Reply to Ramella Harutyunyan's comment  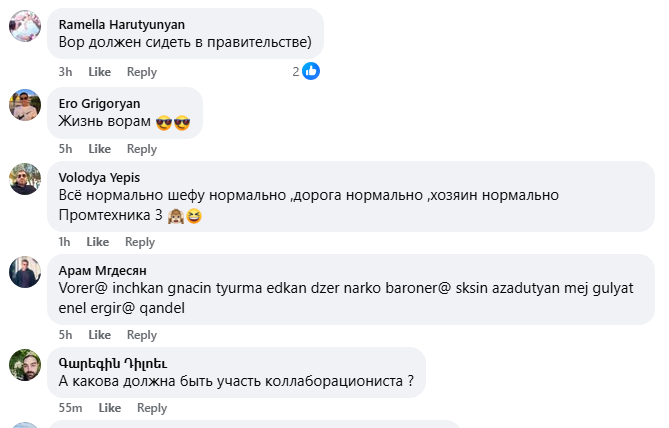[142, 72]
